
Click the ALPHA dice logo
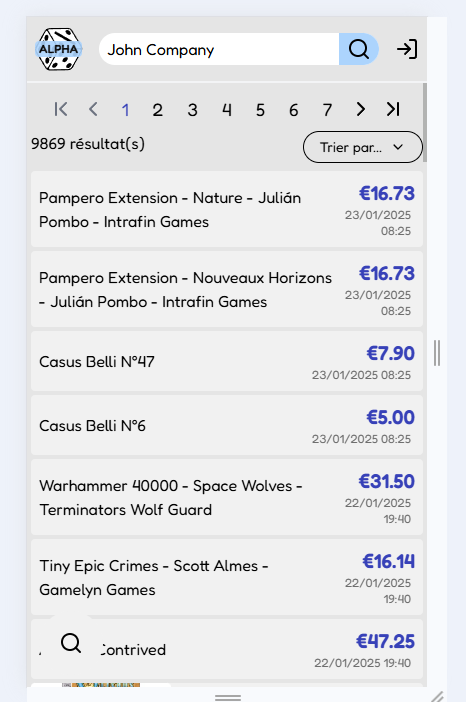point(58,49)
